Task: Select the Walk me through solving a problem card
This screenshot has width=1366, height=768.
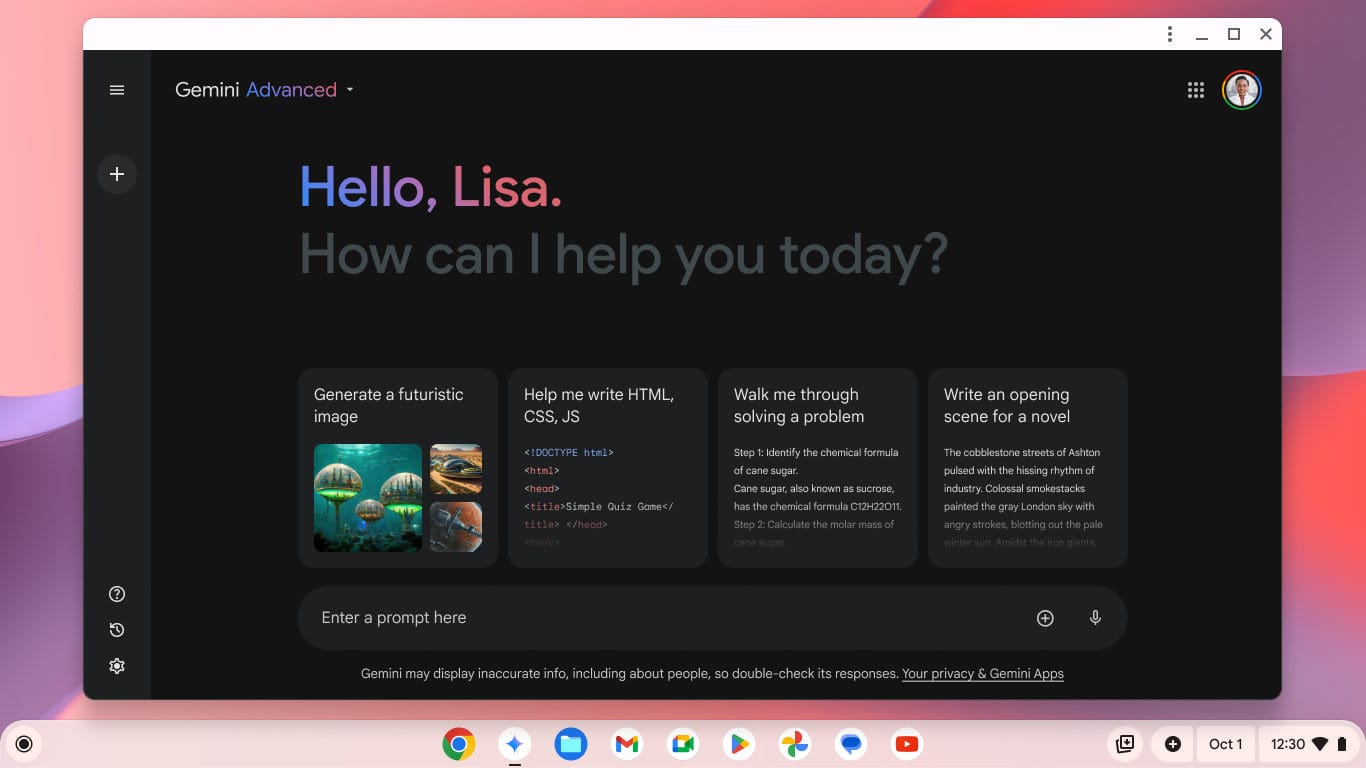Action: tap(817, 467)
